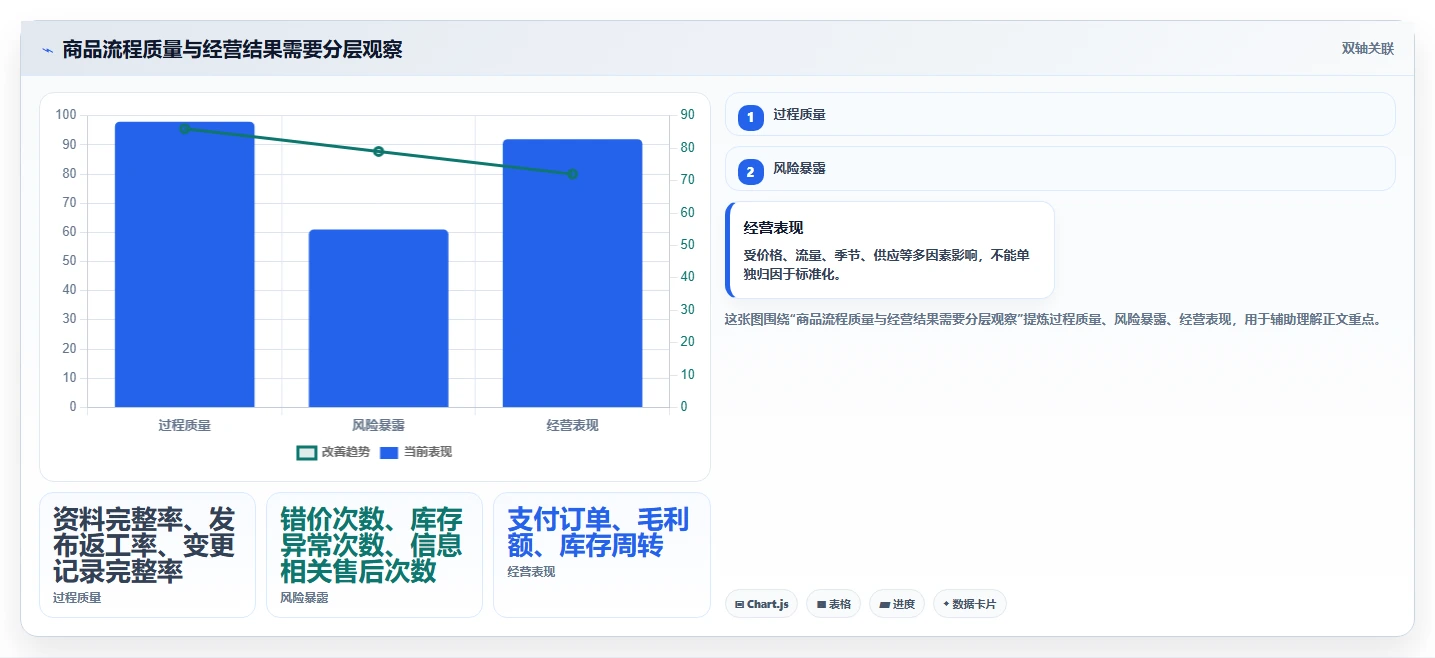Click the page title 商品流程质量与经营结果需要分层观察
Image resolution: width=1435 pixels, height=658 pixels.
[x=232, y=49]
